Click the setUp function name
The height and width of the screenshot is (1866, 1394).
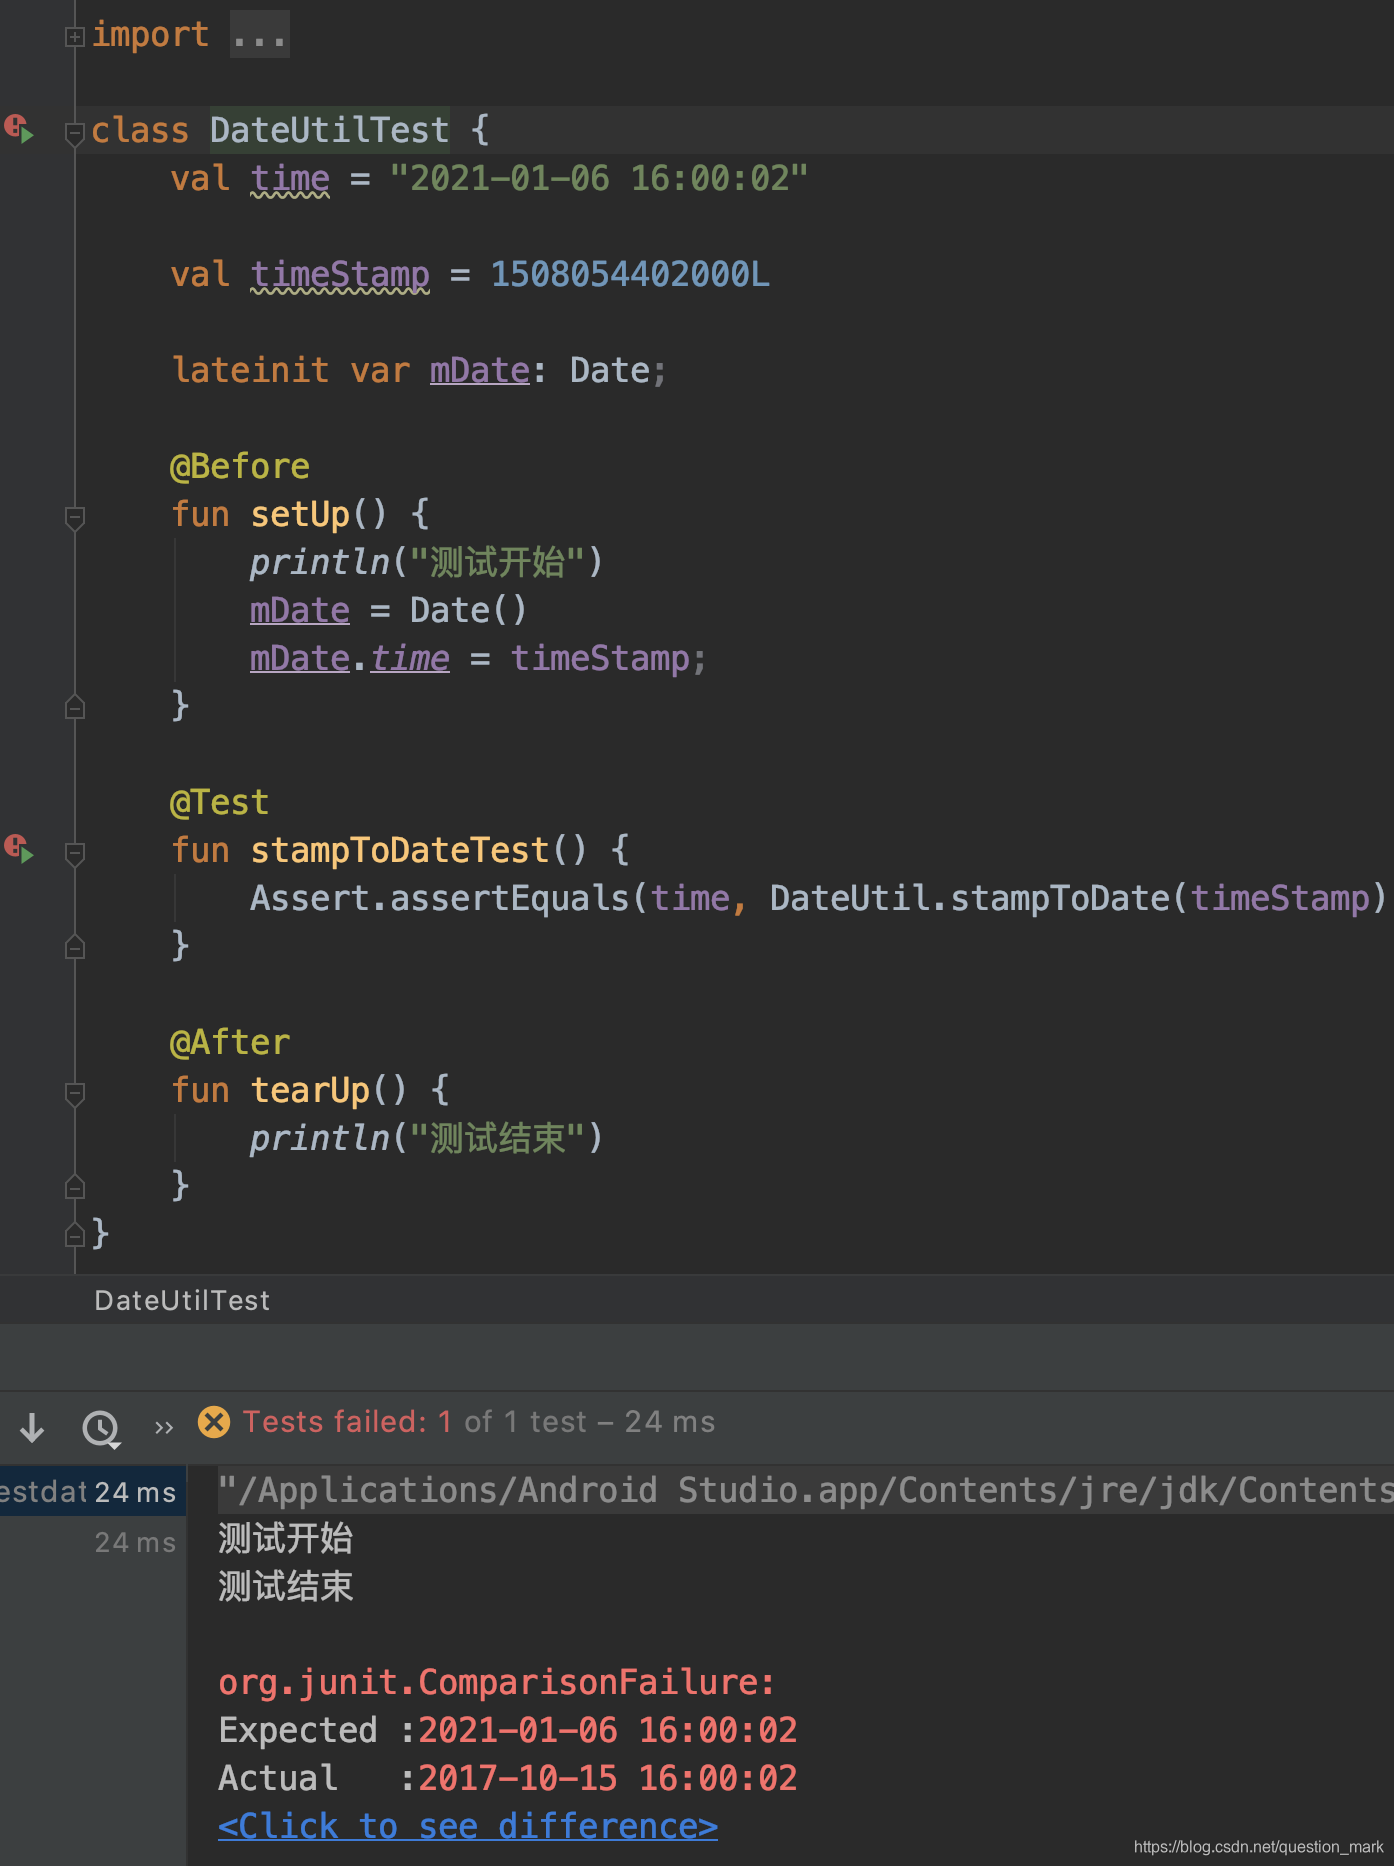pos(300,514)
